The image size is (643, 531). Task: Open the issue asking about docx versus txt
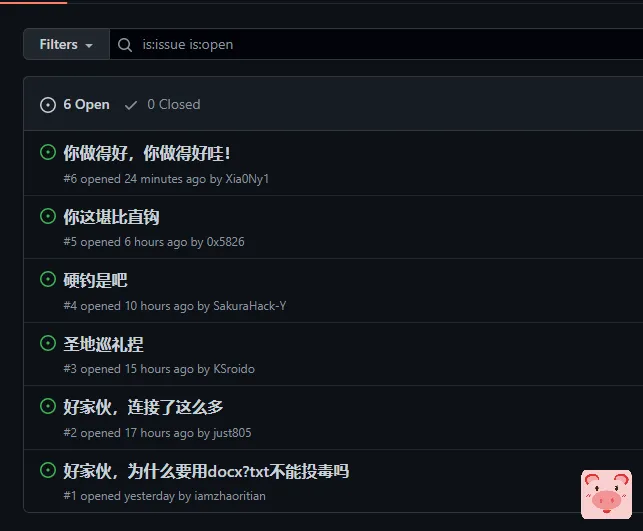pos(206,471)
